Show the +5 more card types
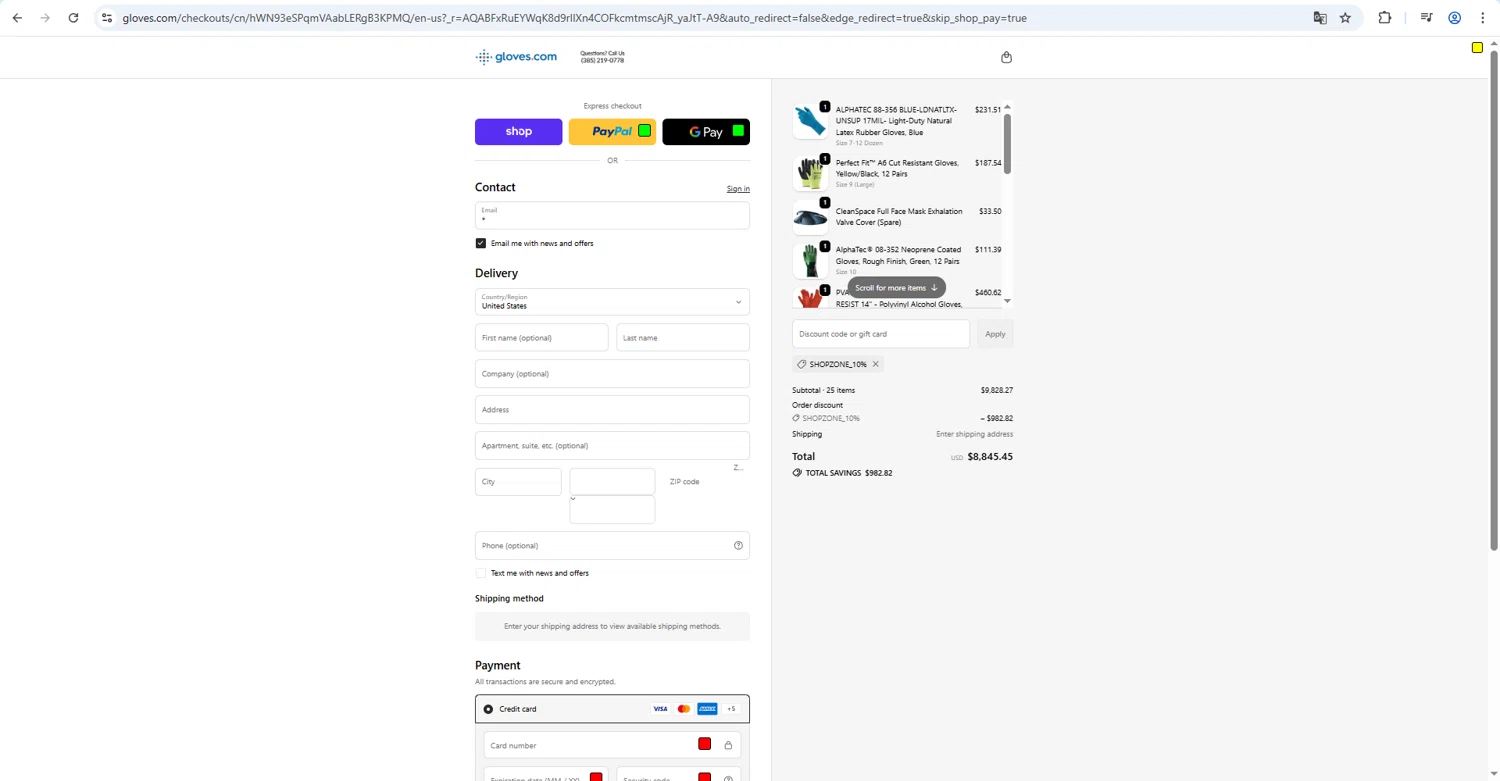 pyautogui.click(x=731, y=709)
